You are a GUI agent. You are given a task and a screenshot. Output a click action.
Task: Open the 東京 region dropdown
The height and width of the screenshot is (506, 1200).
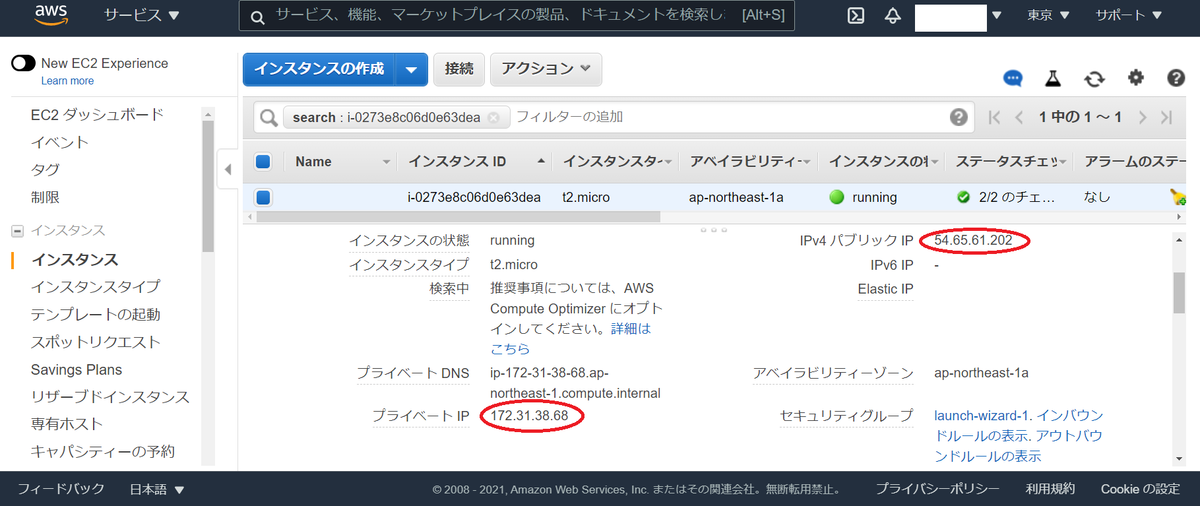1048,16
